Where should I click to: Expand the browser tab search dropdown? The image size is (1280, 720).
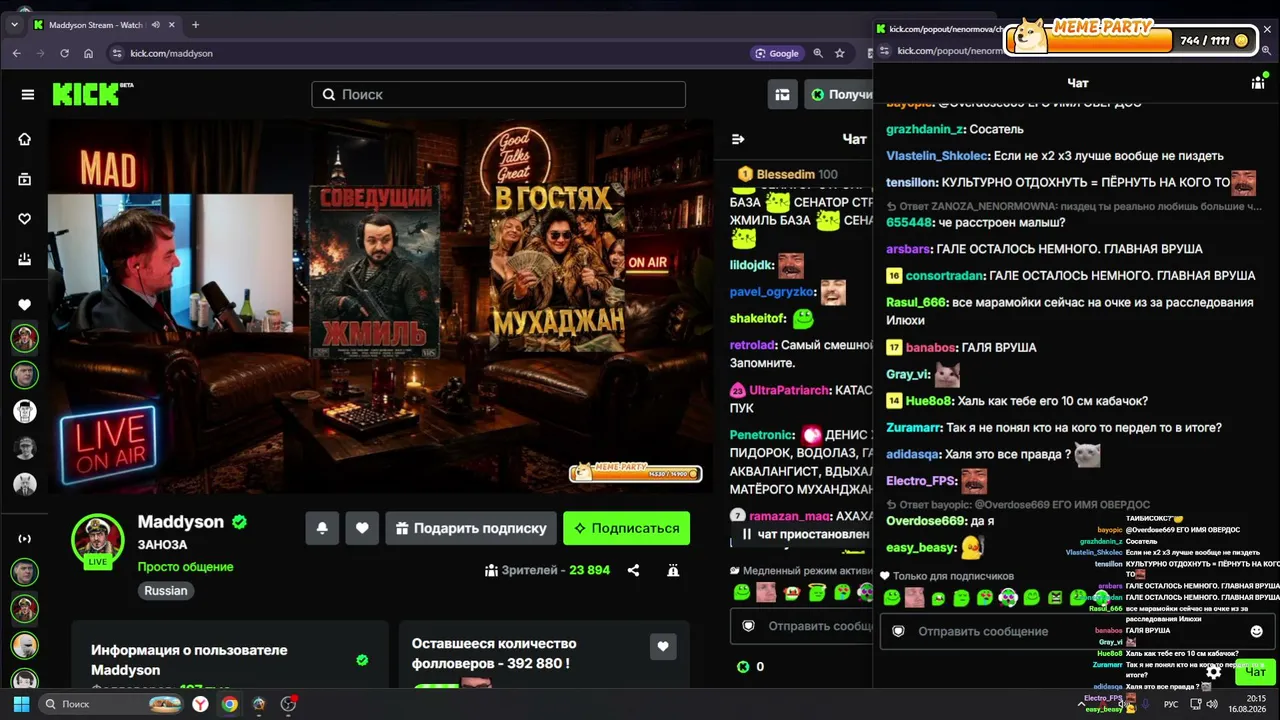coord(14,25)
